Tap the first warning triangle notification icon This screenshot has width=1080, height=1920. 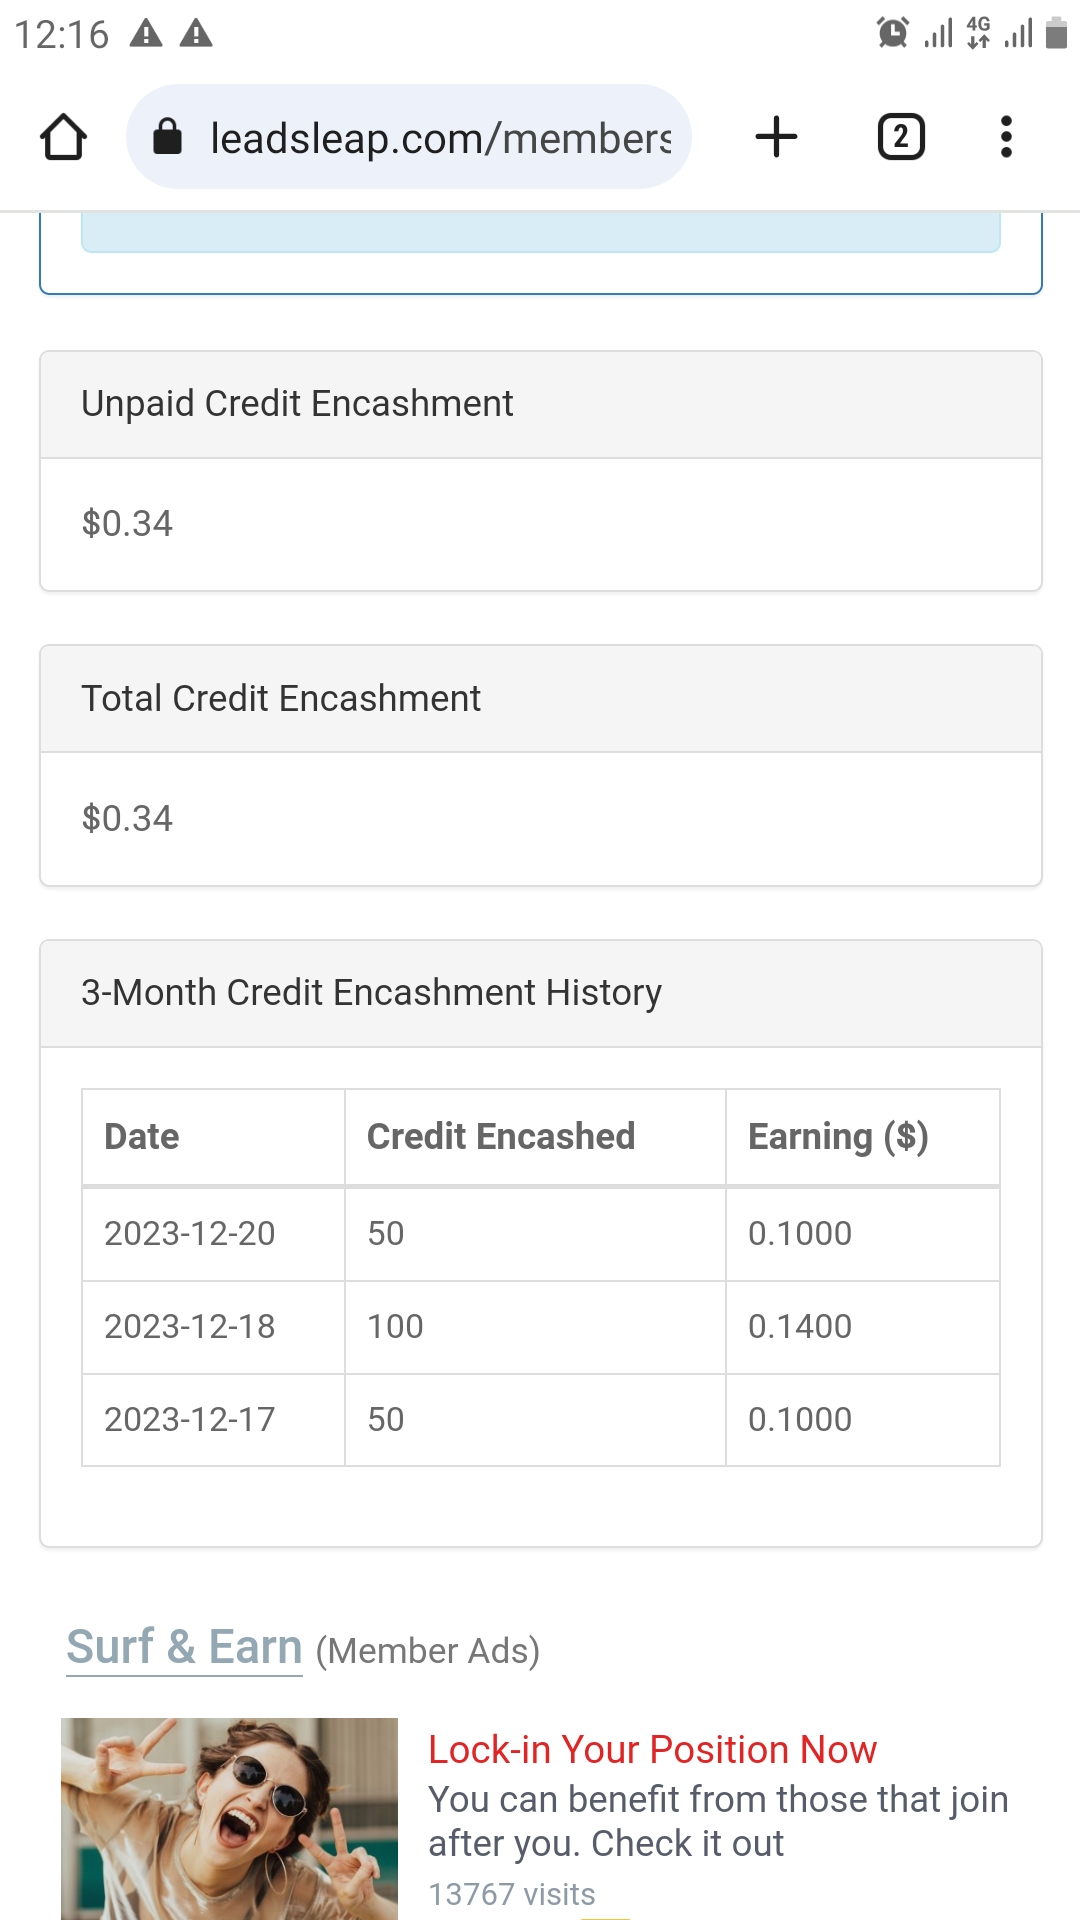pyautogui.click(x=146, y=34)
